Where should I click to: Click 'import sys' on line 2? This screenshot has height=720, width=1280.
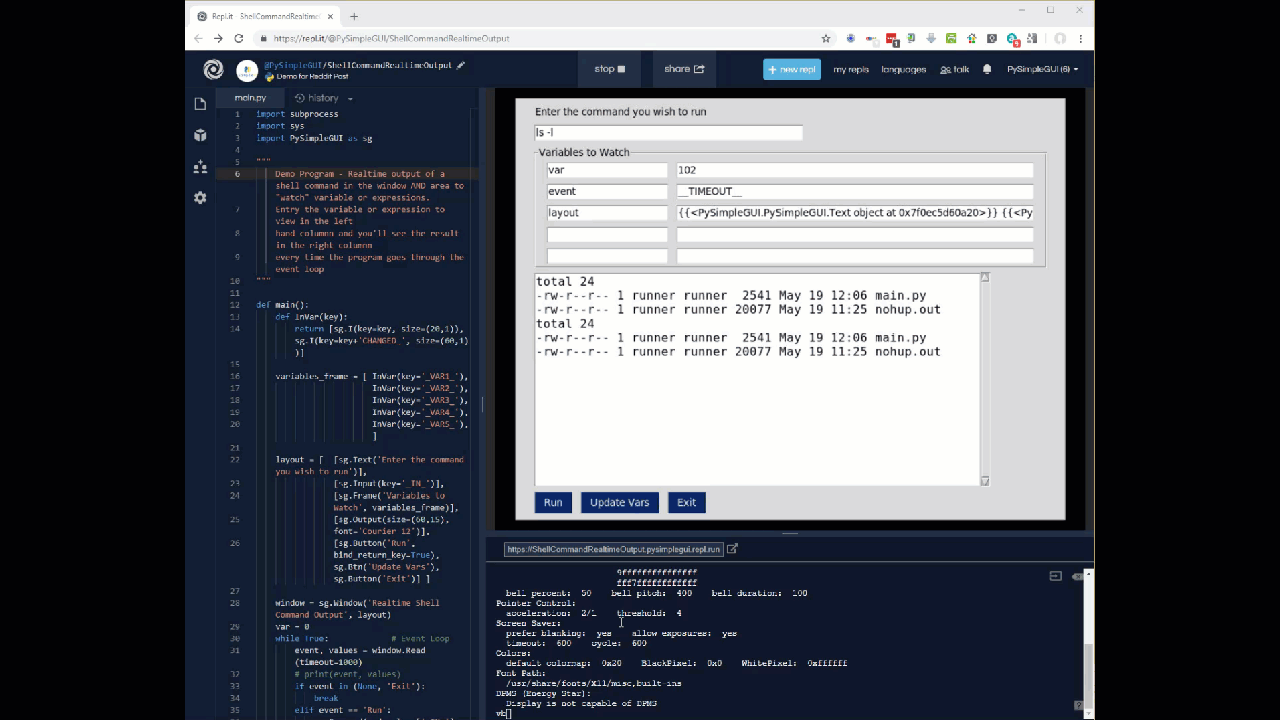click(x=280, y=126)
